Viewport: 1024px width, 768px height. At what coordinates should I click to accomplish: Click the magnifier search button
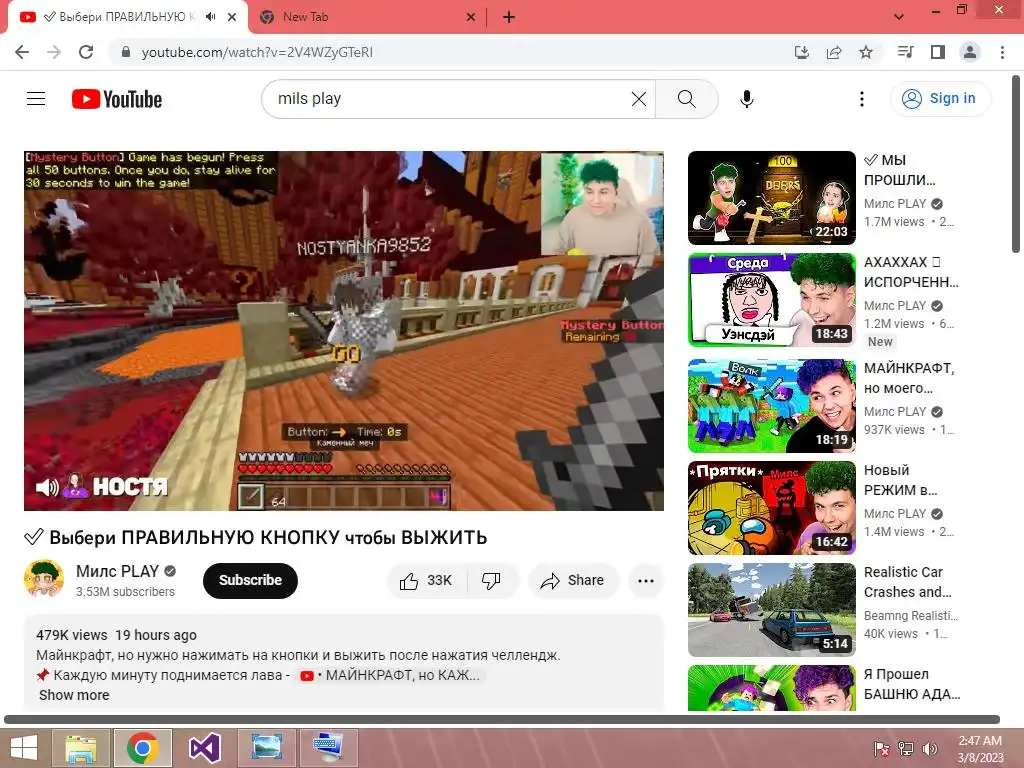tap(686, 99)
